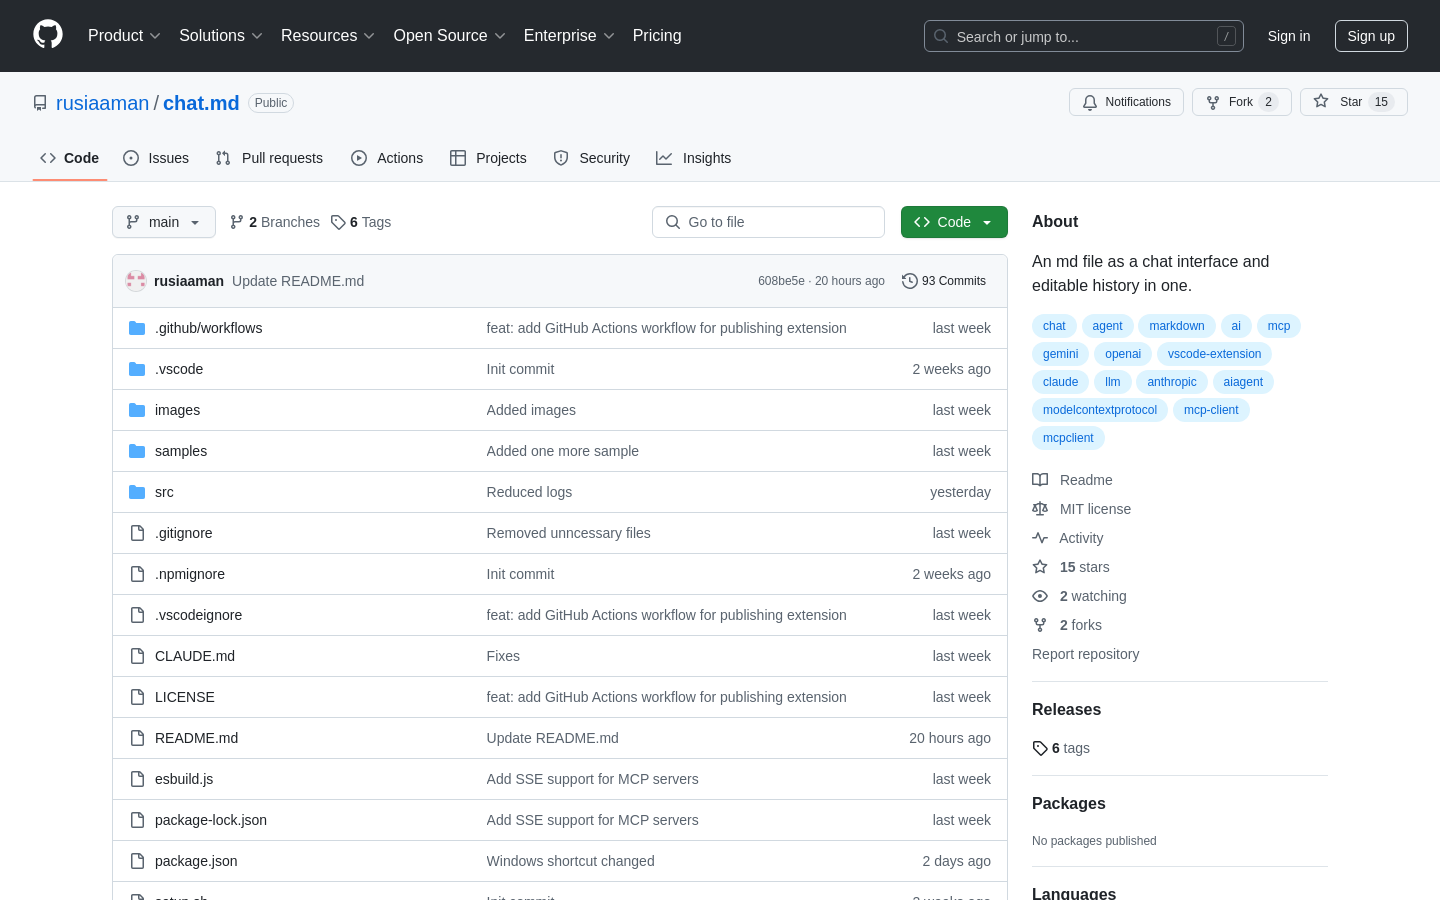The image size is (1440, 900).
Task: Focus the Search or jump to field
Action: (x=1084, y=36)
